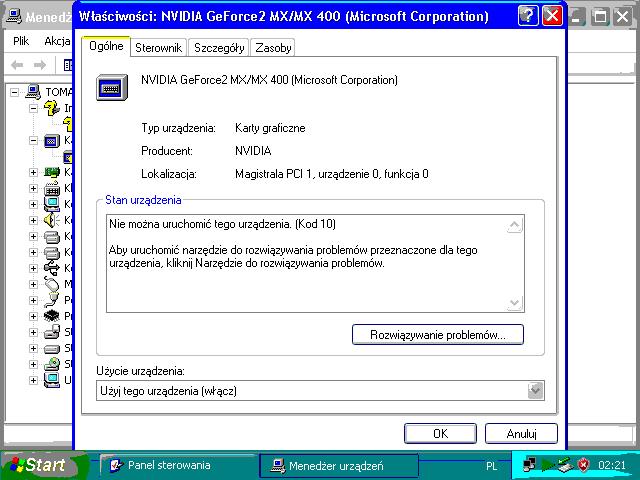Viewport: 640px width, 480px height.
Task: Select the keyboard icon in device tree
Action: 52,188
